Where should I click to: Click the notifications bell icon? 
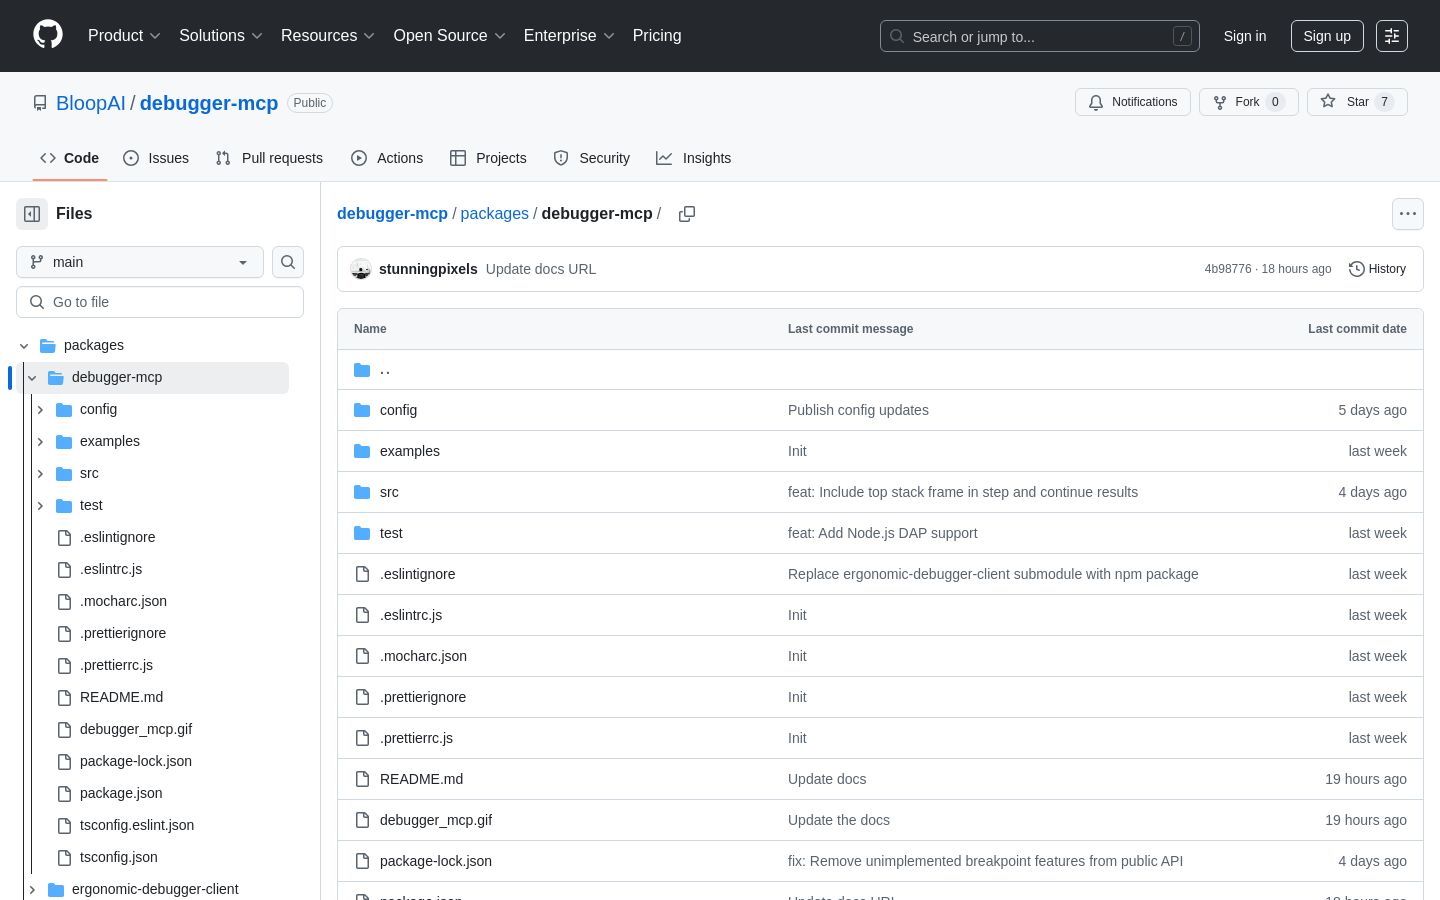click(x=1096, y=102)
